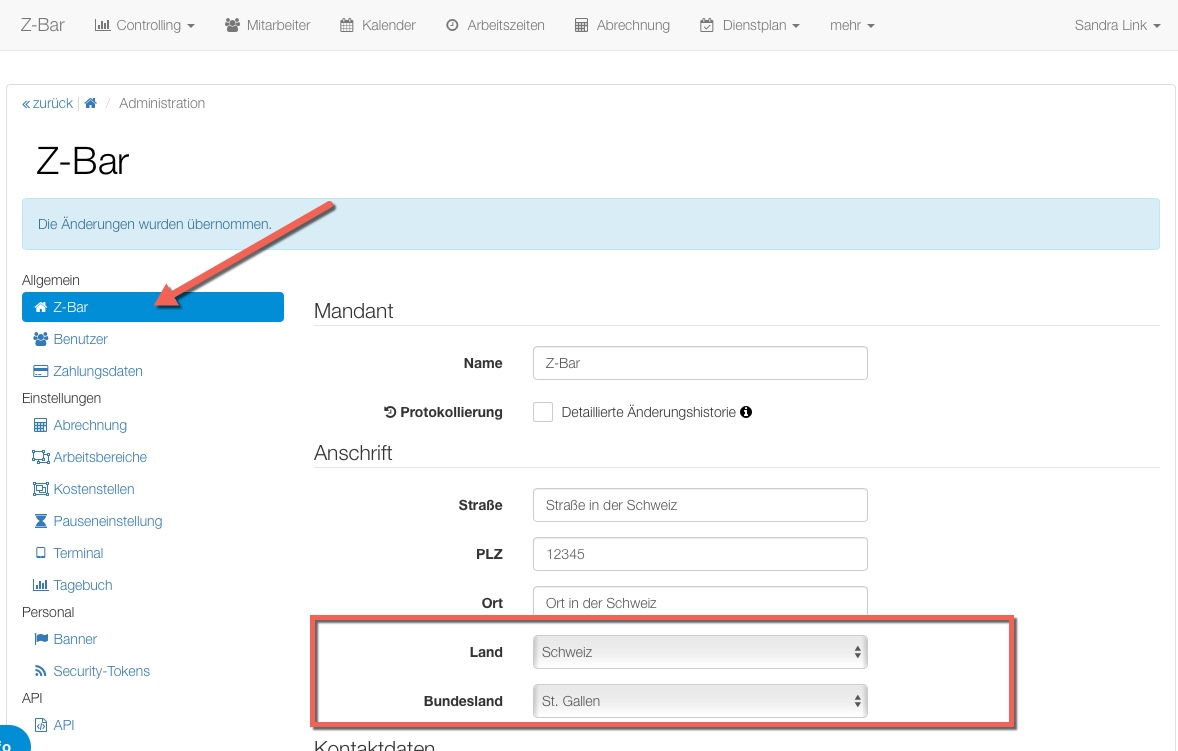Open the Arbeitszeiten page
The image size is (1178, 751).
pyautogui.click(x=495, y=25)
